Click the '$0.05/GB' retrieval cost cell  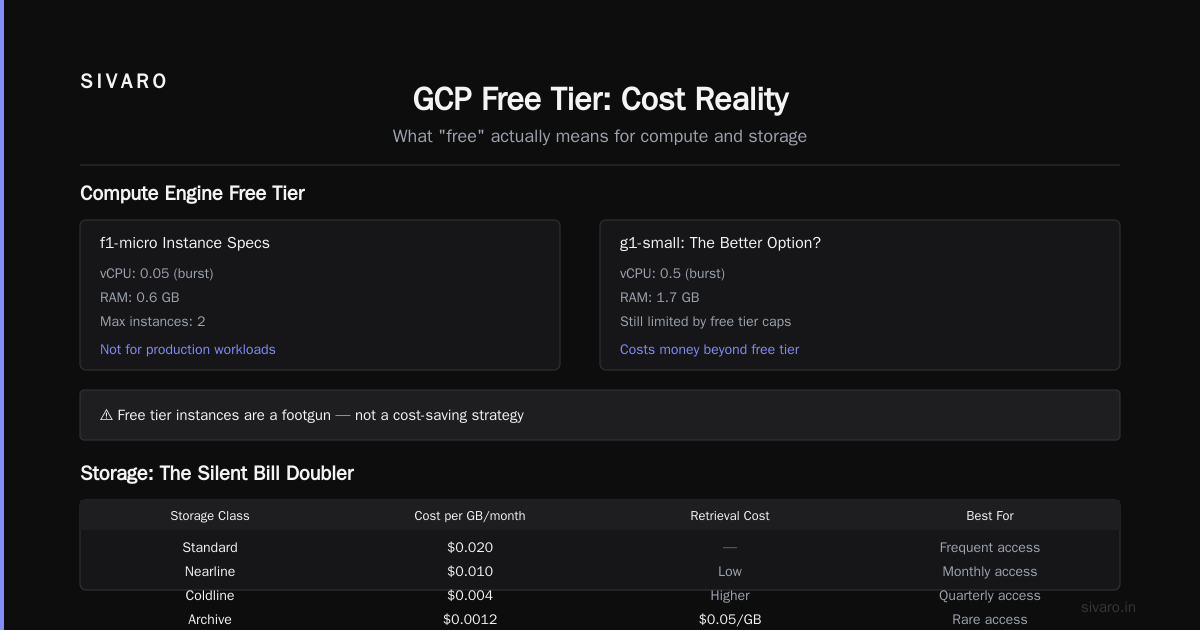tap(730, 620)
